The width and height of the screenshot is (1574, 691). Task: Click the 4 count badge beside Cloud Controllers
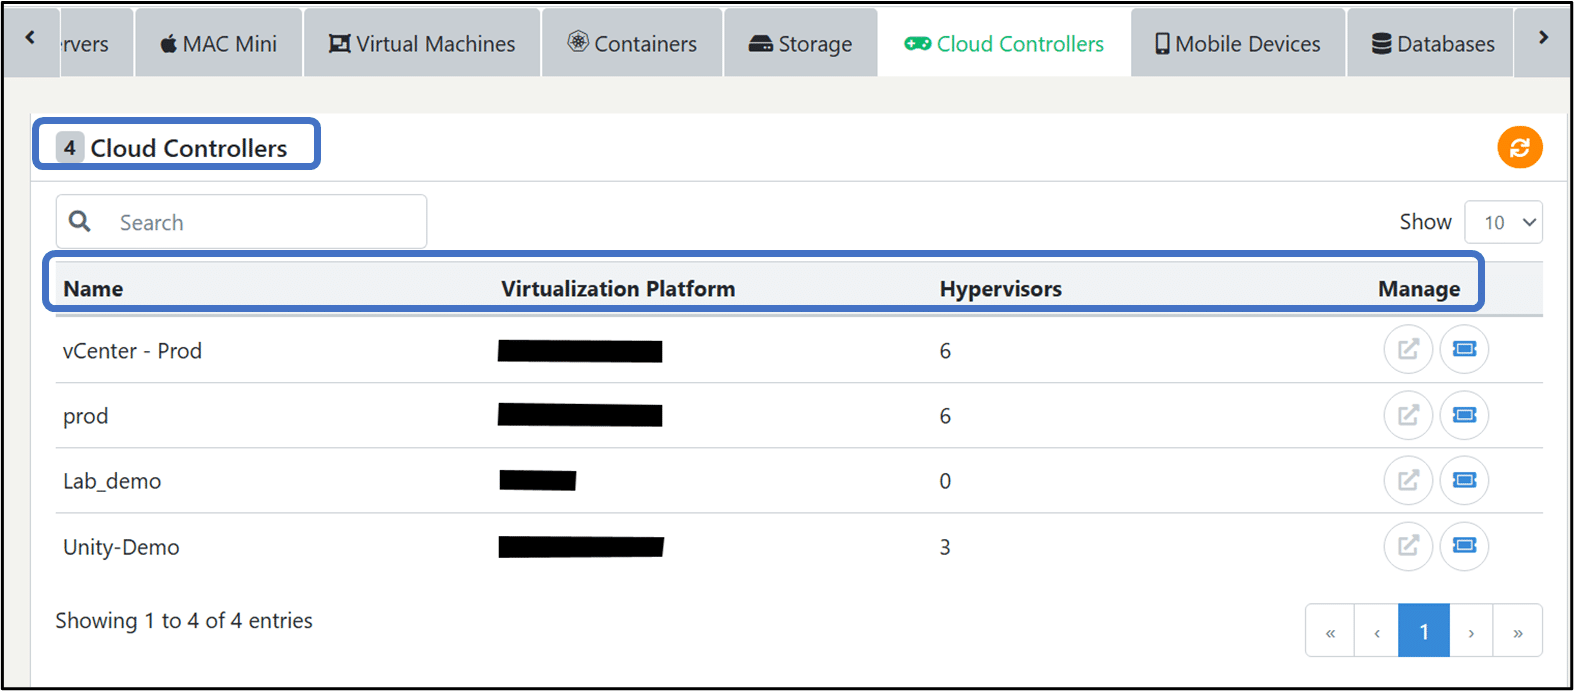click(x=69, y=148)
